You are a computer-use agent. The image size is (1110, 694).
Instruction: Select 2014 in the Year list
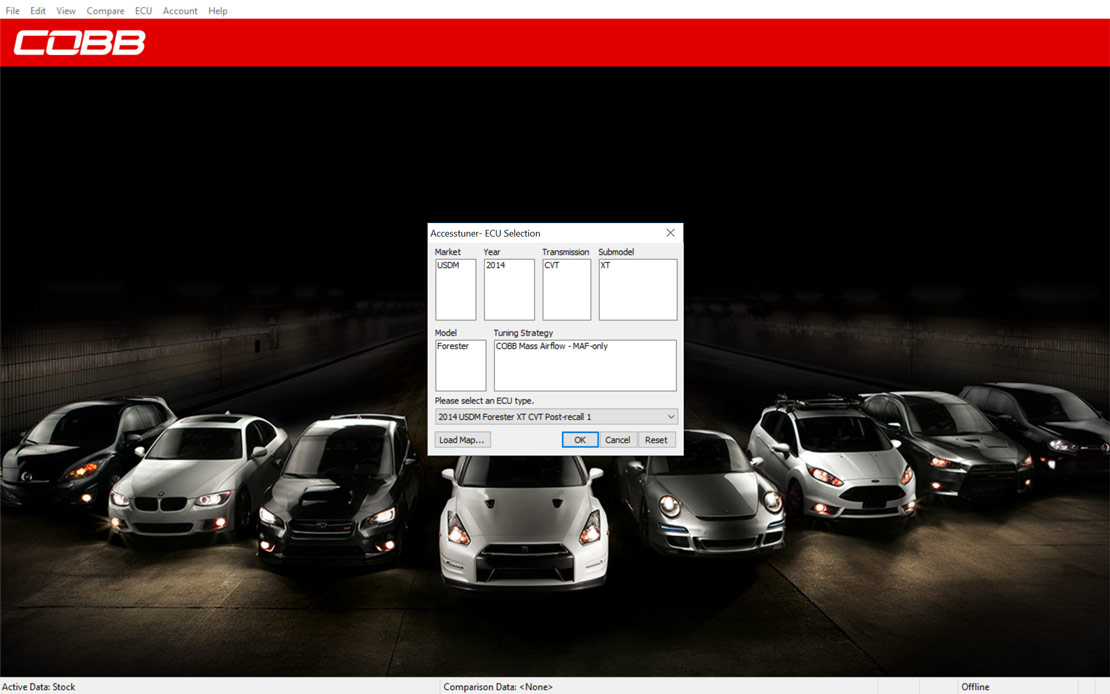(496, 266)
